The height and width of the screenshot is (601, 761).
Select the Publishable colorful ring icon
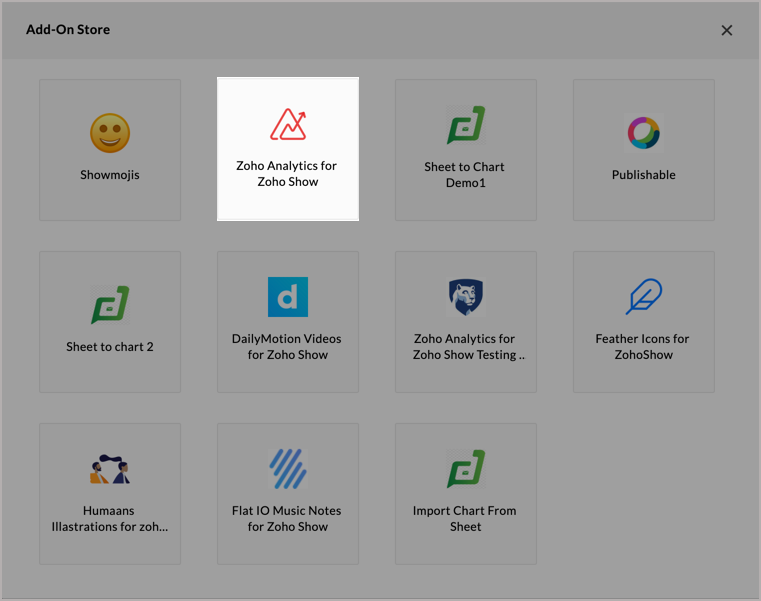(644, 133)
